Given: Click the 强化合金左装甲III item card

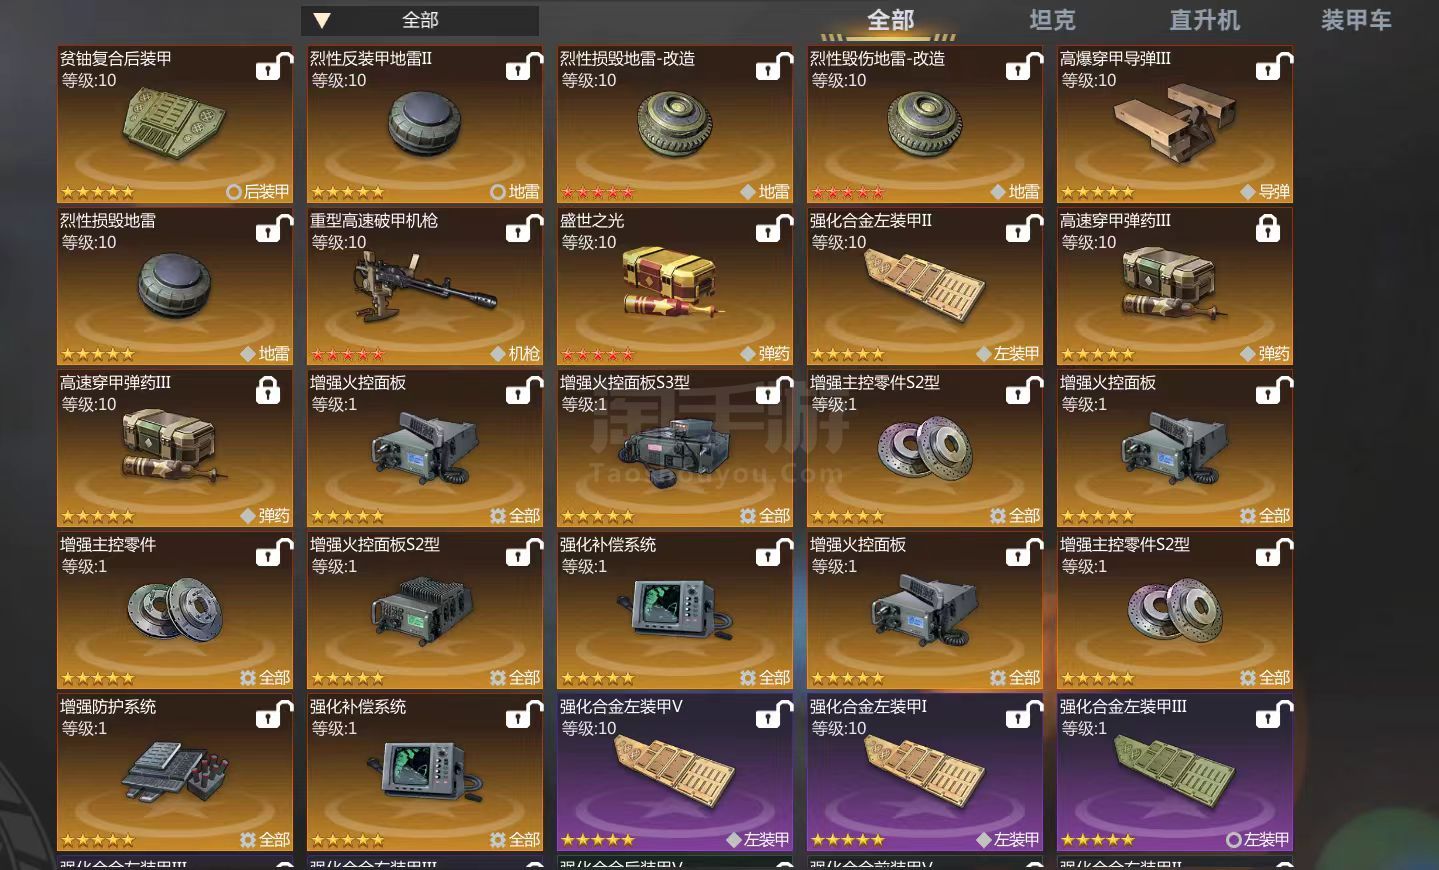Looking at the screenshot, I should point(1175,773).
